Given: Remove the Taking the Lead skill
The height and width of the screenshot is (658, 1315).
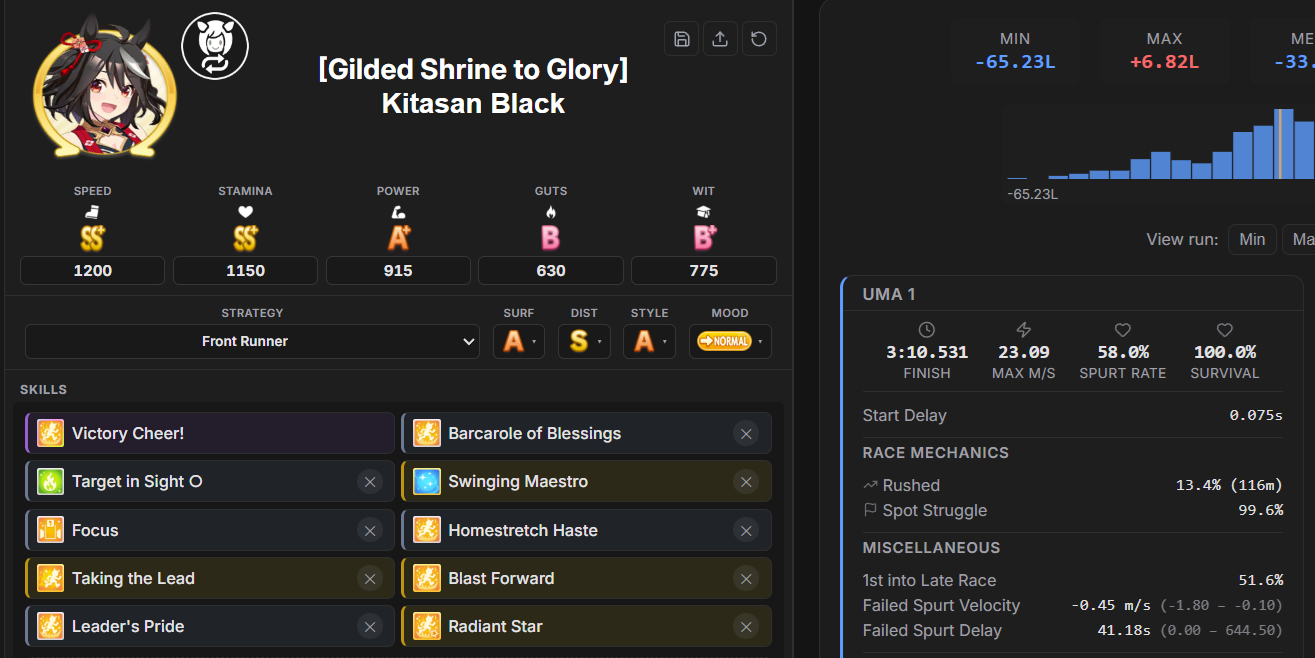Looking at the screenshot, I should point(369,578).
